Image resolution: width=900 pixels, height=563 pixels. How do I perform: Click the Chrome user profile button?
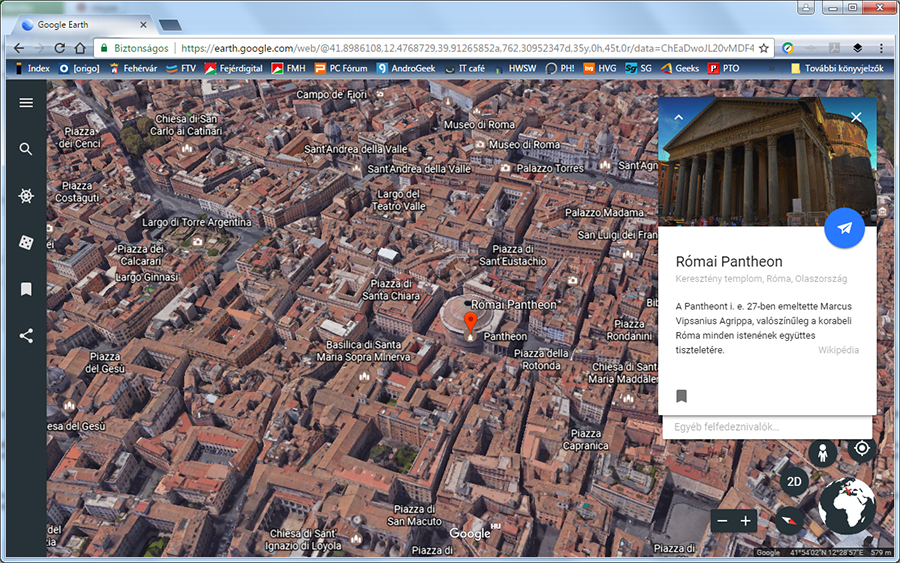click(806, 7)
